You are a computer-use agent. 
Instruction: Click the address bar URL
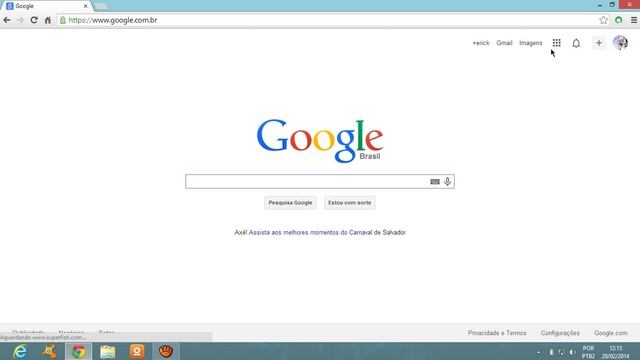click(x=113, y=20)
